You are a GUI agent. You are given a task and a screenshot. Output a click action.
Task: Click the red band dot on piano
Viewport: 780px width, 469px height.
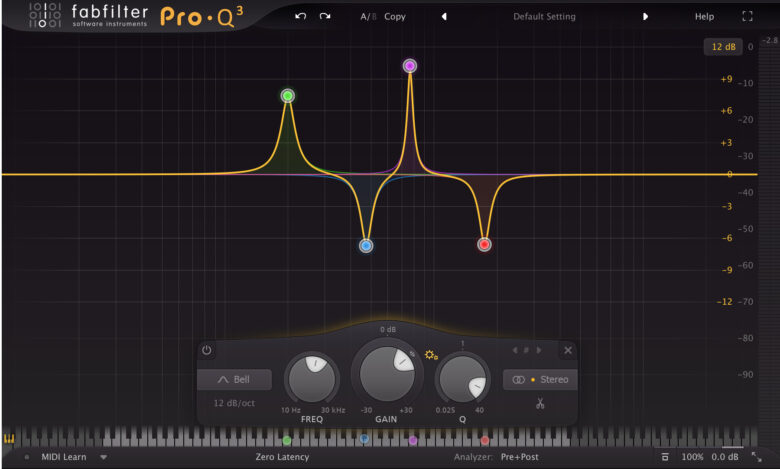tap(485, 440)
